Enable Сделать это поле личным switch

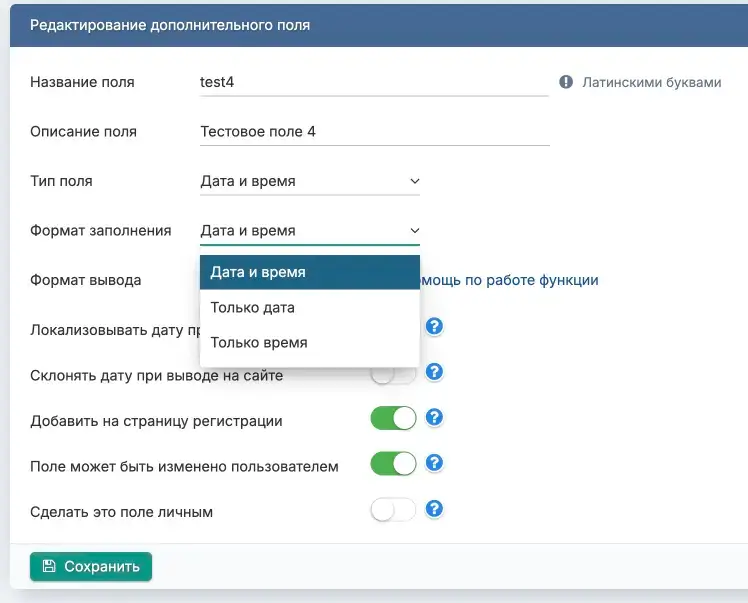pos(393,510)
